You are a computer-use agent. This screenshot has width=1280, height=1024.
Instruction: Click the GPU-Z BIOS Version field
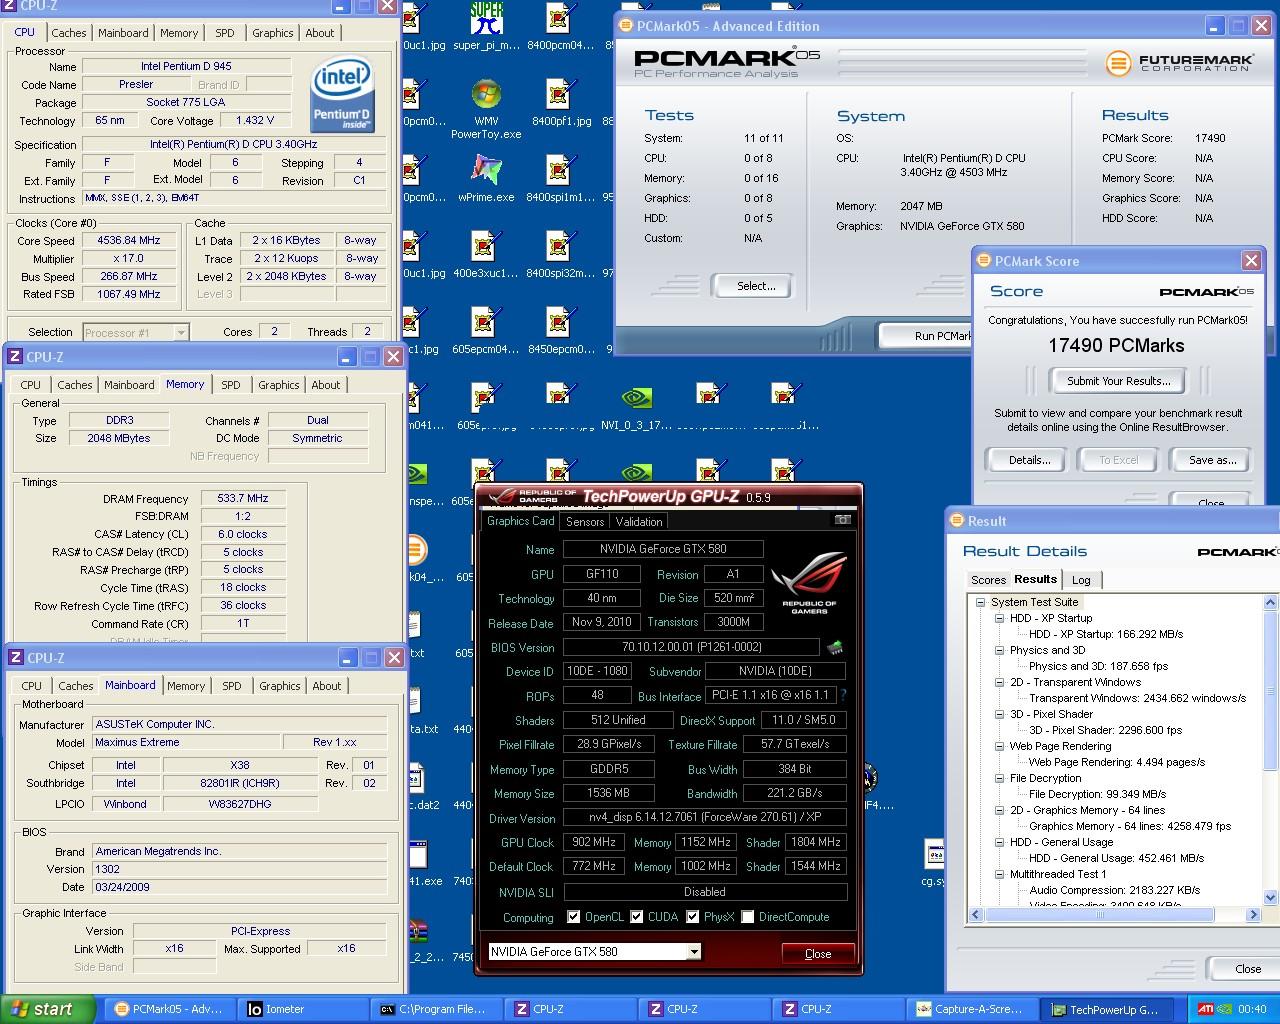[691, 648]
